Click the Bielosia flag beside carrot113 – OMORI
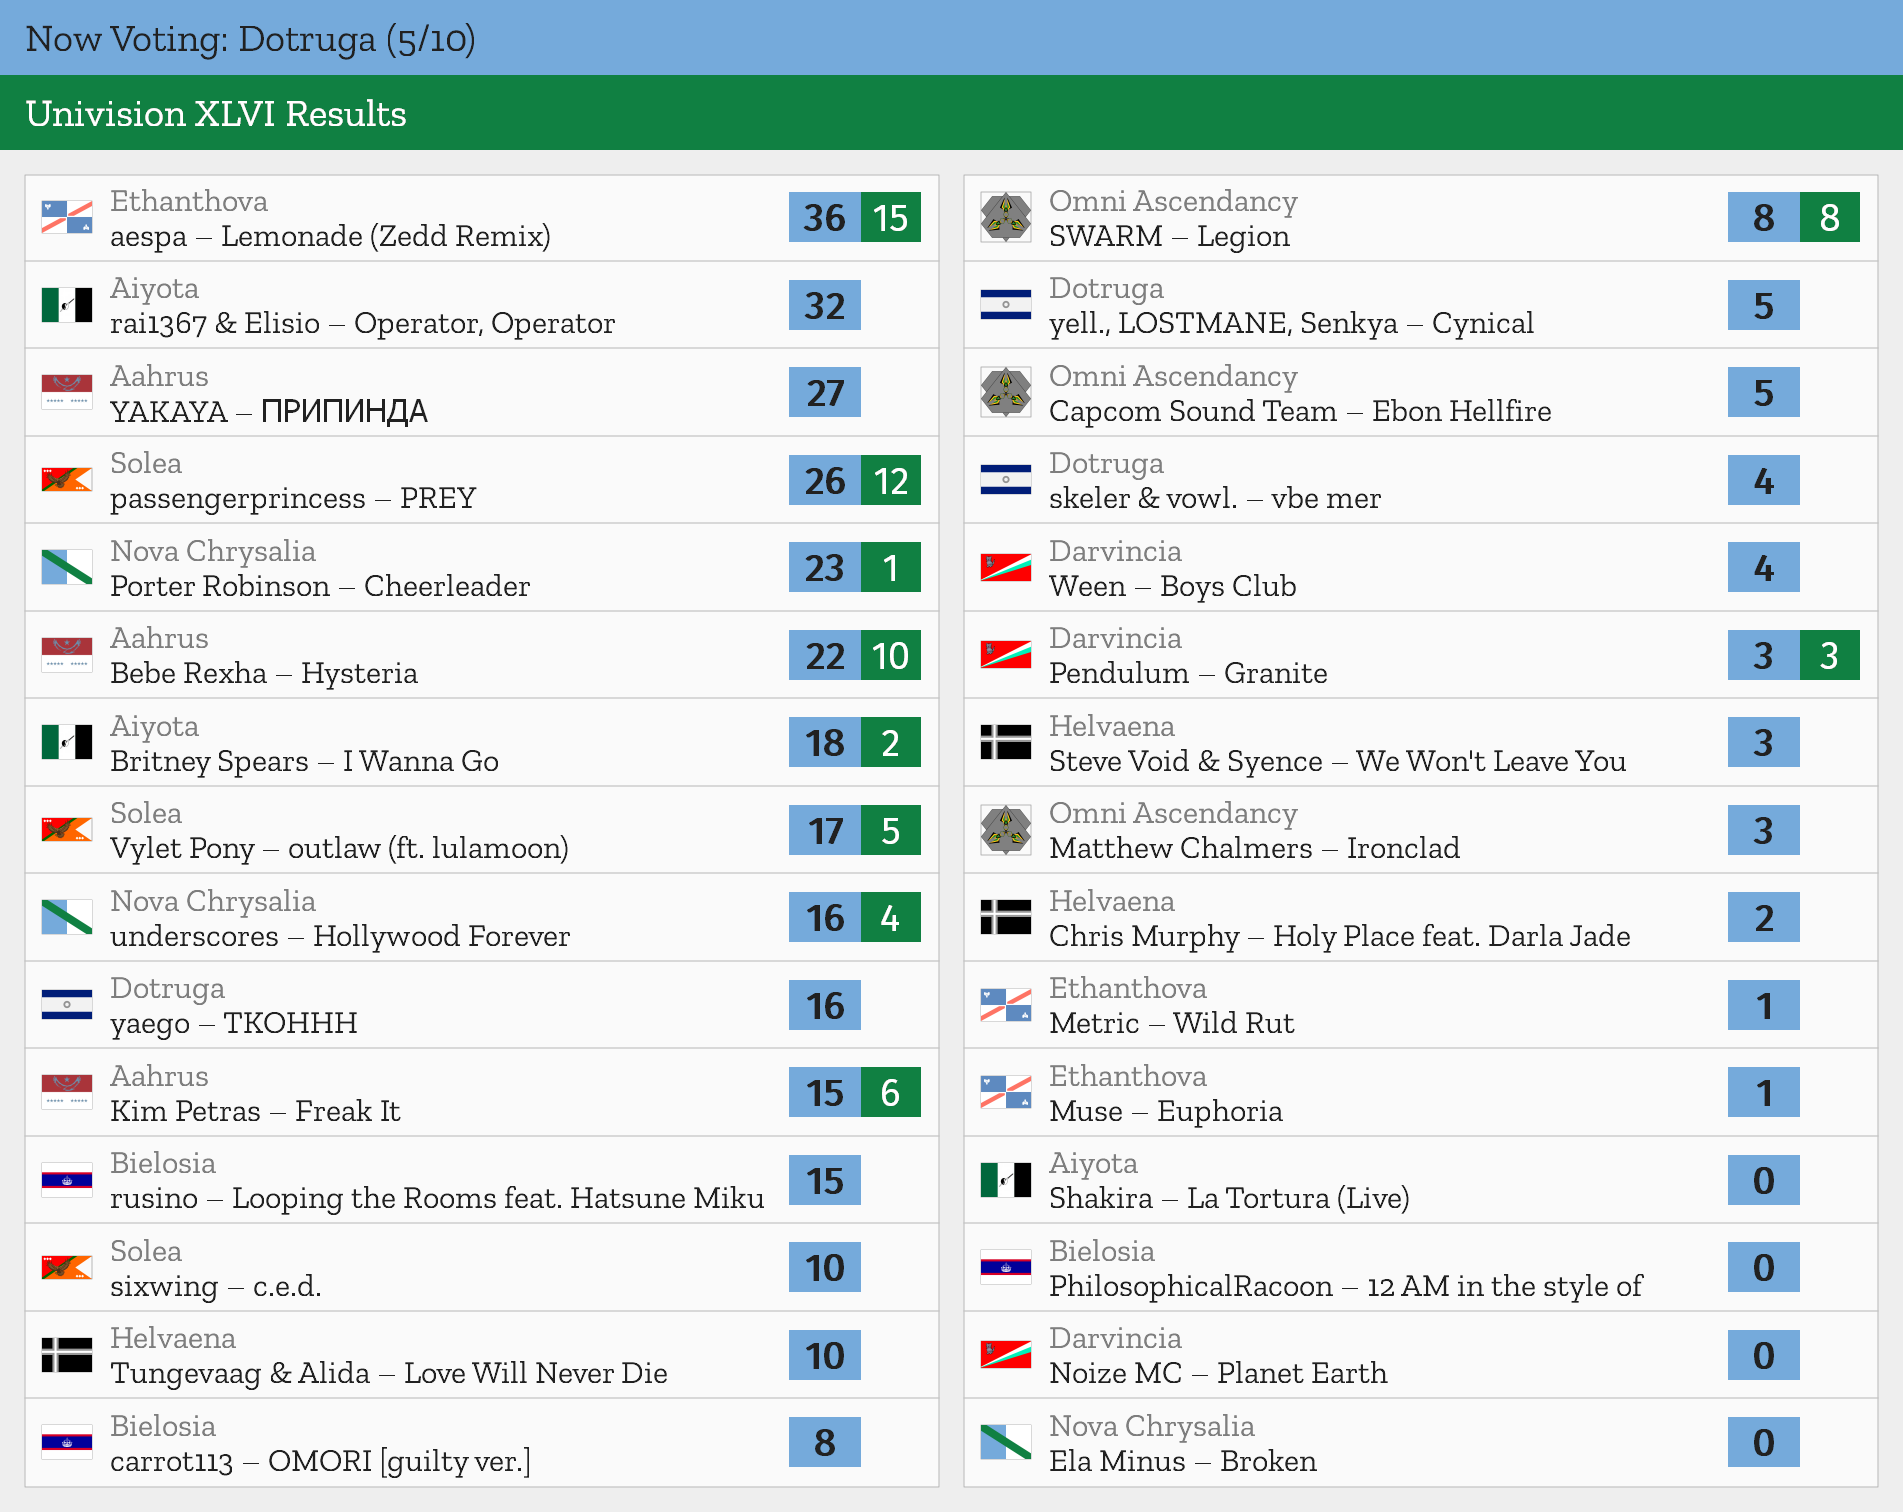The image size is (1903, 1512). [x=67, y=1443]
